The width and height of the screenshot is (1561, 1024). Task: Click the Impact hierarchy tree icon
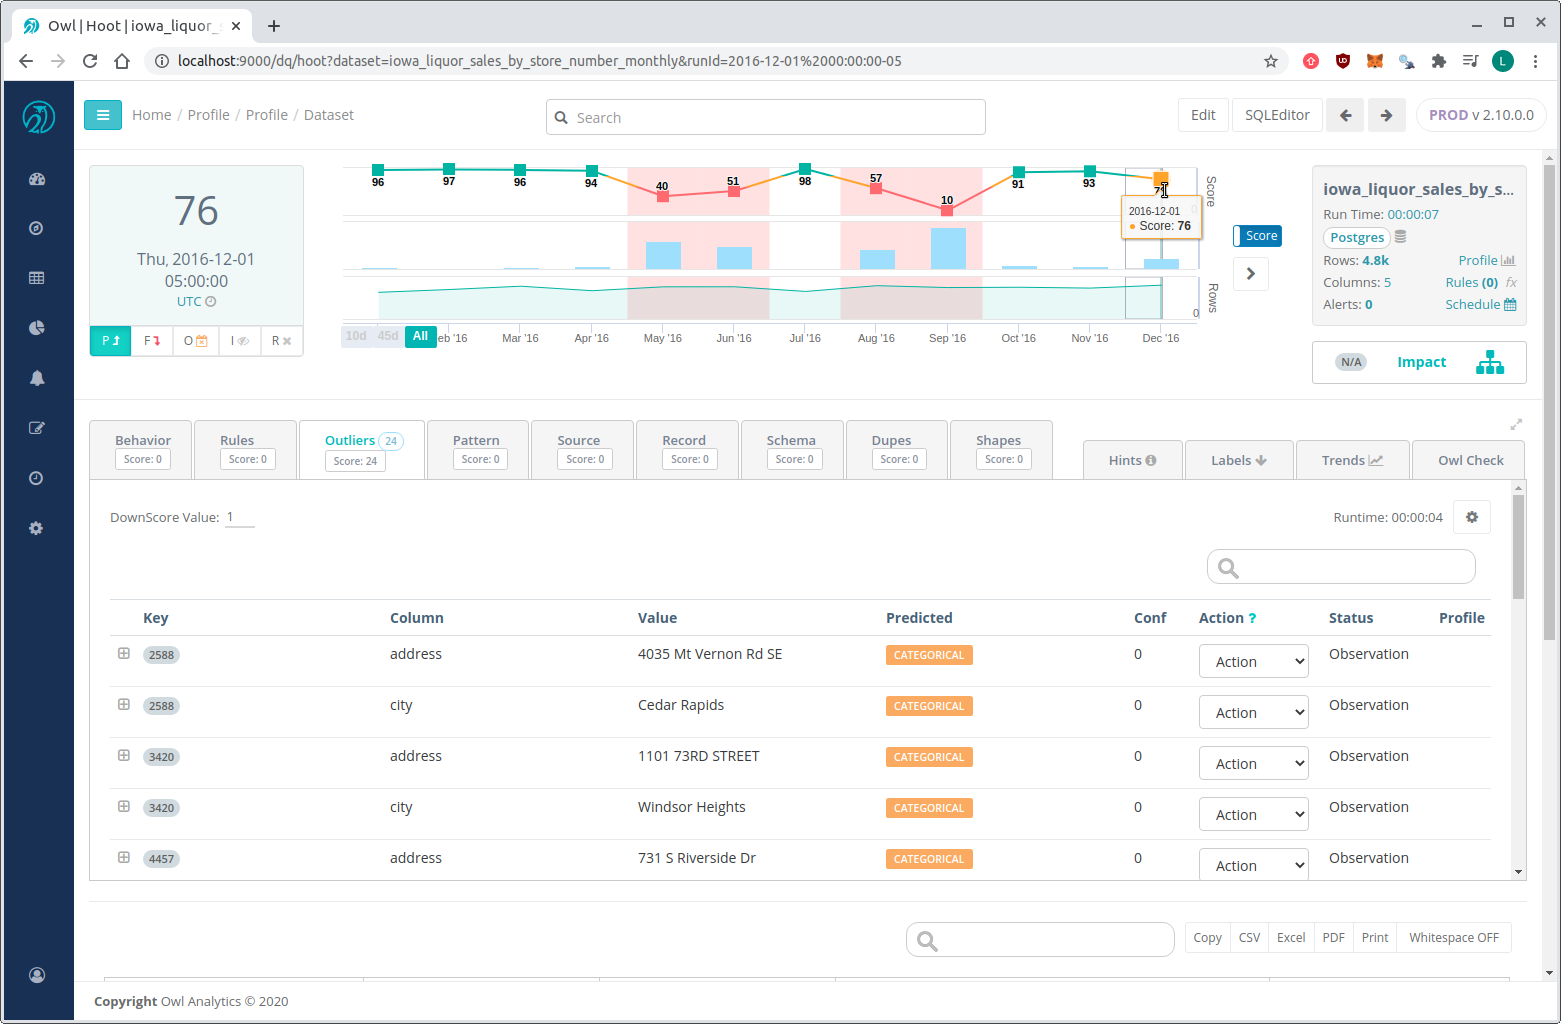1489,363
